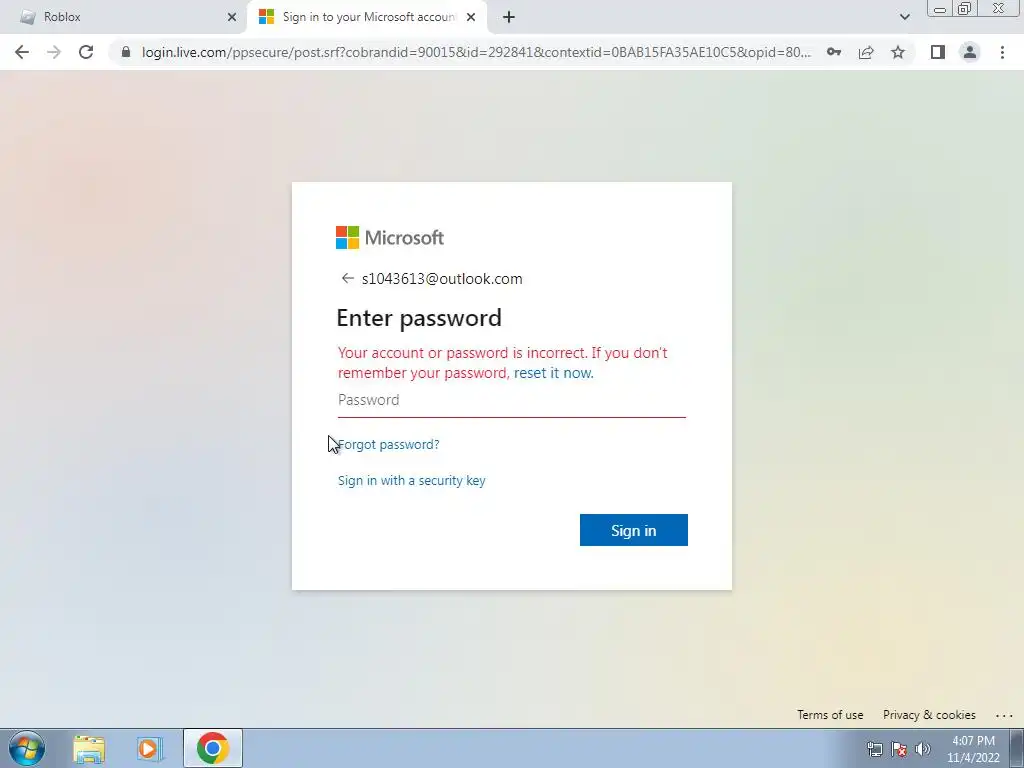1024x768 pixels.
Task: Click the Show desktop strip
Action: pyautogui.click(x=1017, y=748)
